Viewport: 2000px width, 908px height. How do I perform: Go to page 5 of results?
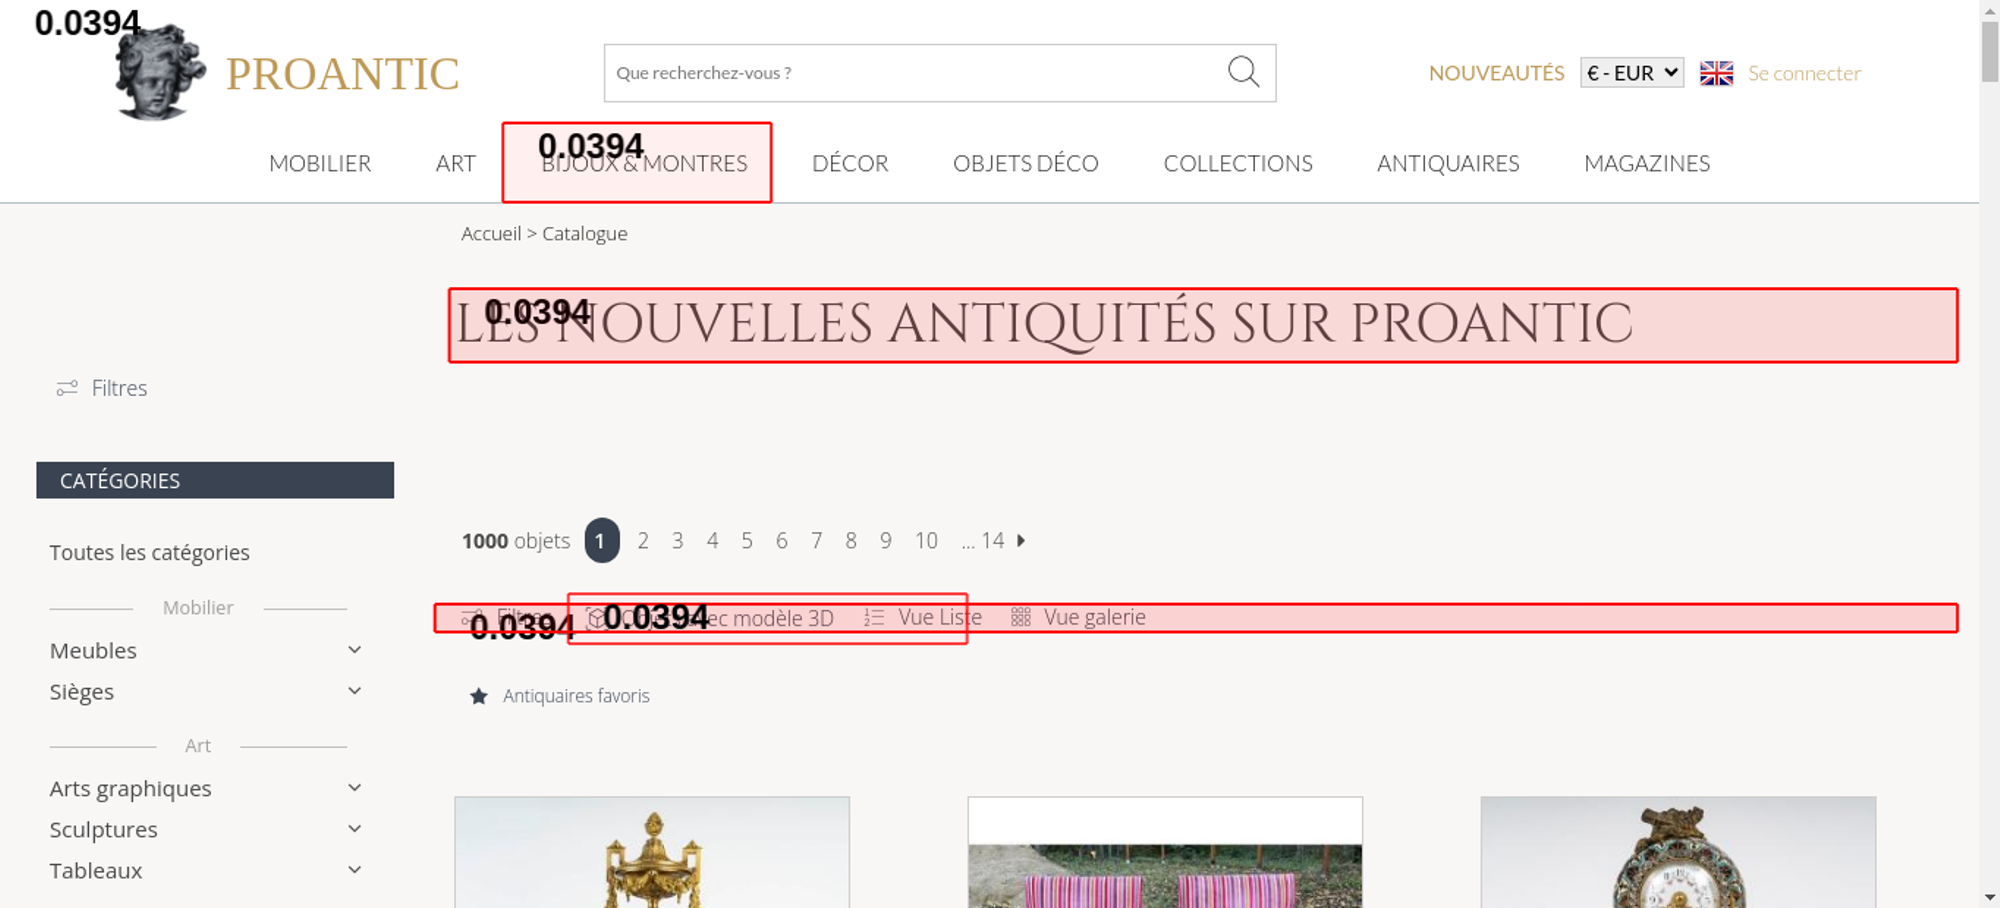[x=747, y=541]
